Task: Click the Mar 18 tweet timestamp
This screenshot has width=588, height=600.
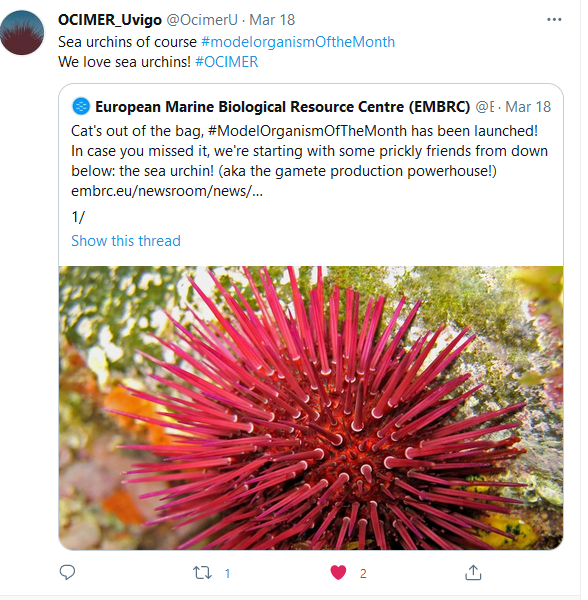Action: pos(272,20)
